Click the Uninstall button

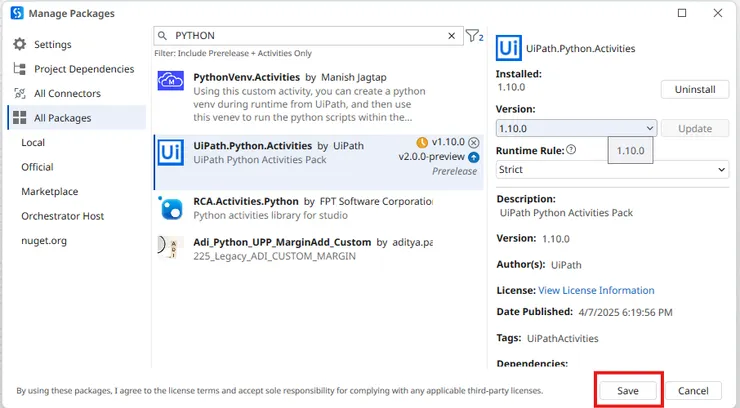pyautogui.click(x=694, y=89)
